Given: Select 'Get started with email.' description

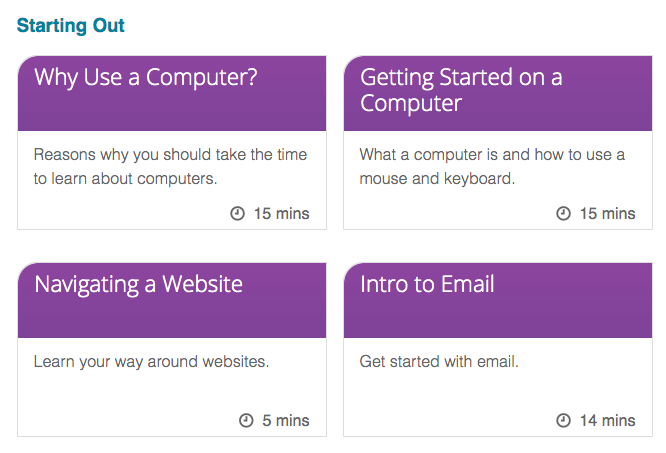Looking at the screenshot, I should pos(439,362).
